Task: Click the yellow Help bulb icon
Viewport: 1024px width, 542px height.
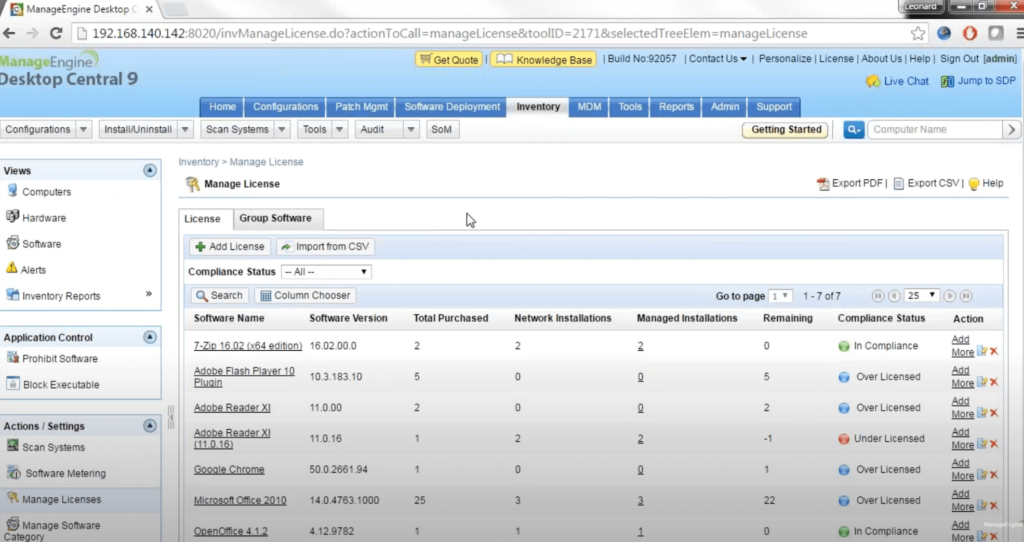Action: point(974,184)
